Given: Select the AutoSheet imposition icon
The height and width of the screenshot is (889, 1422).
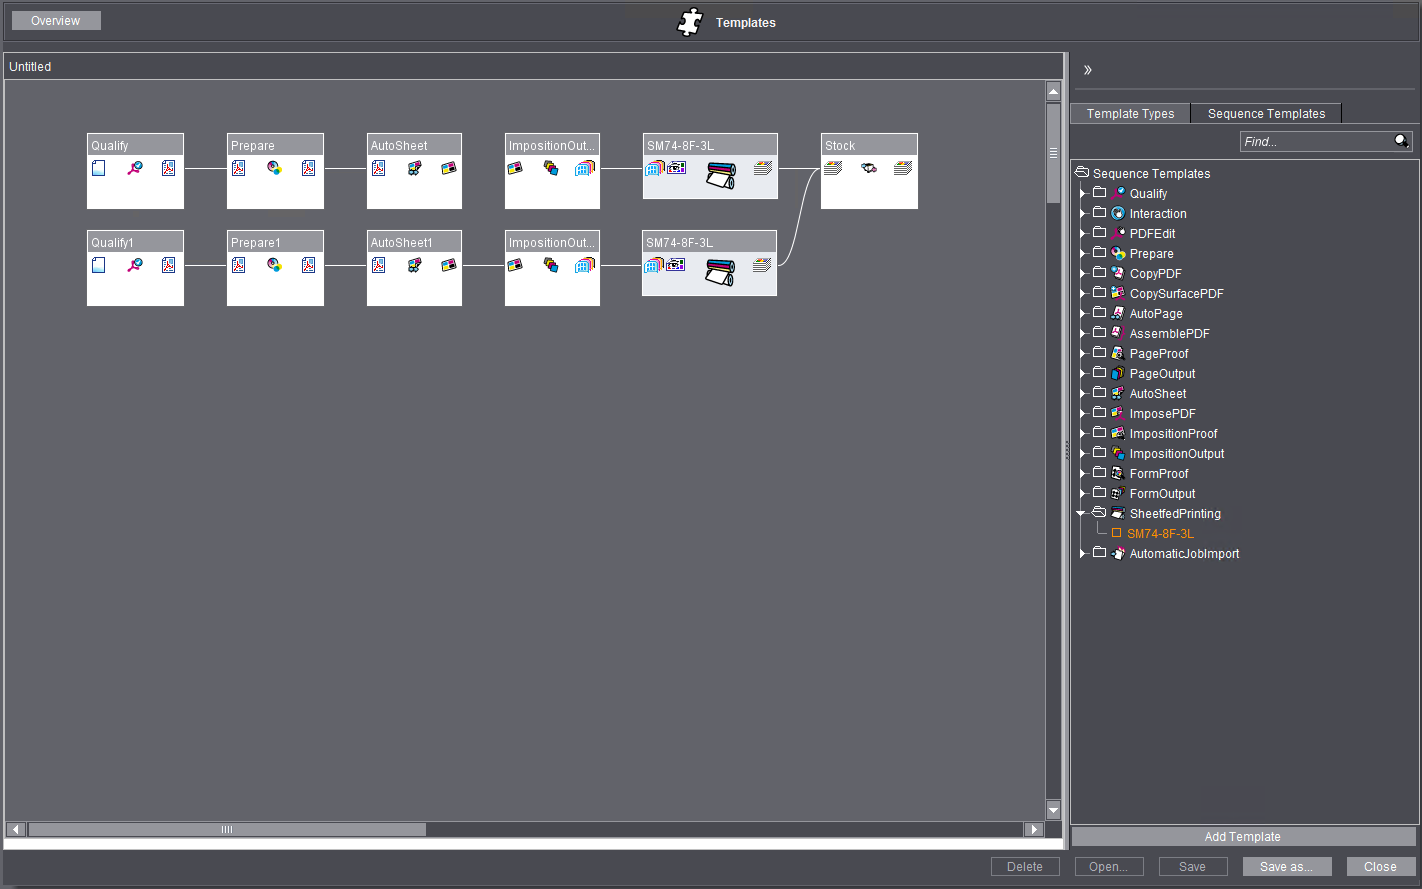Looking at the screenshot, I should click(x=414, y=168).
